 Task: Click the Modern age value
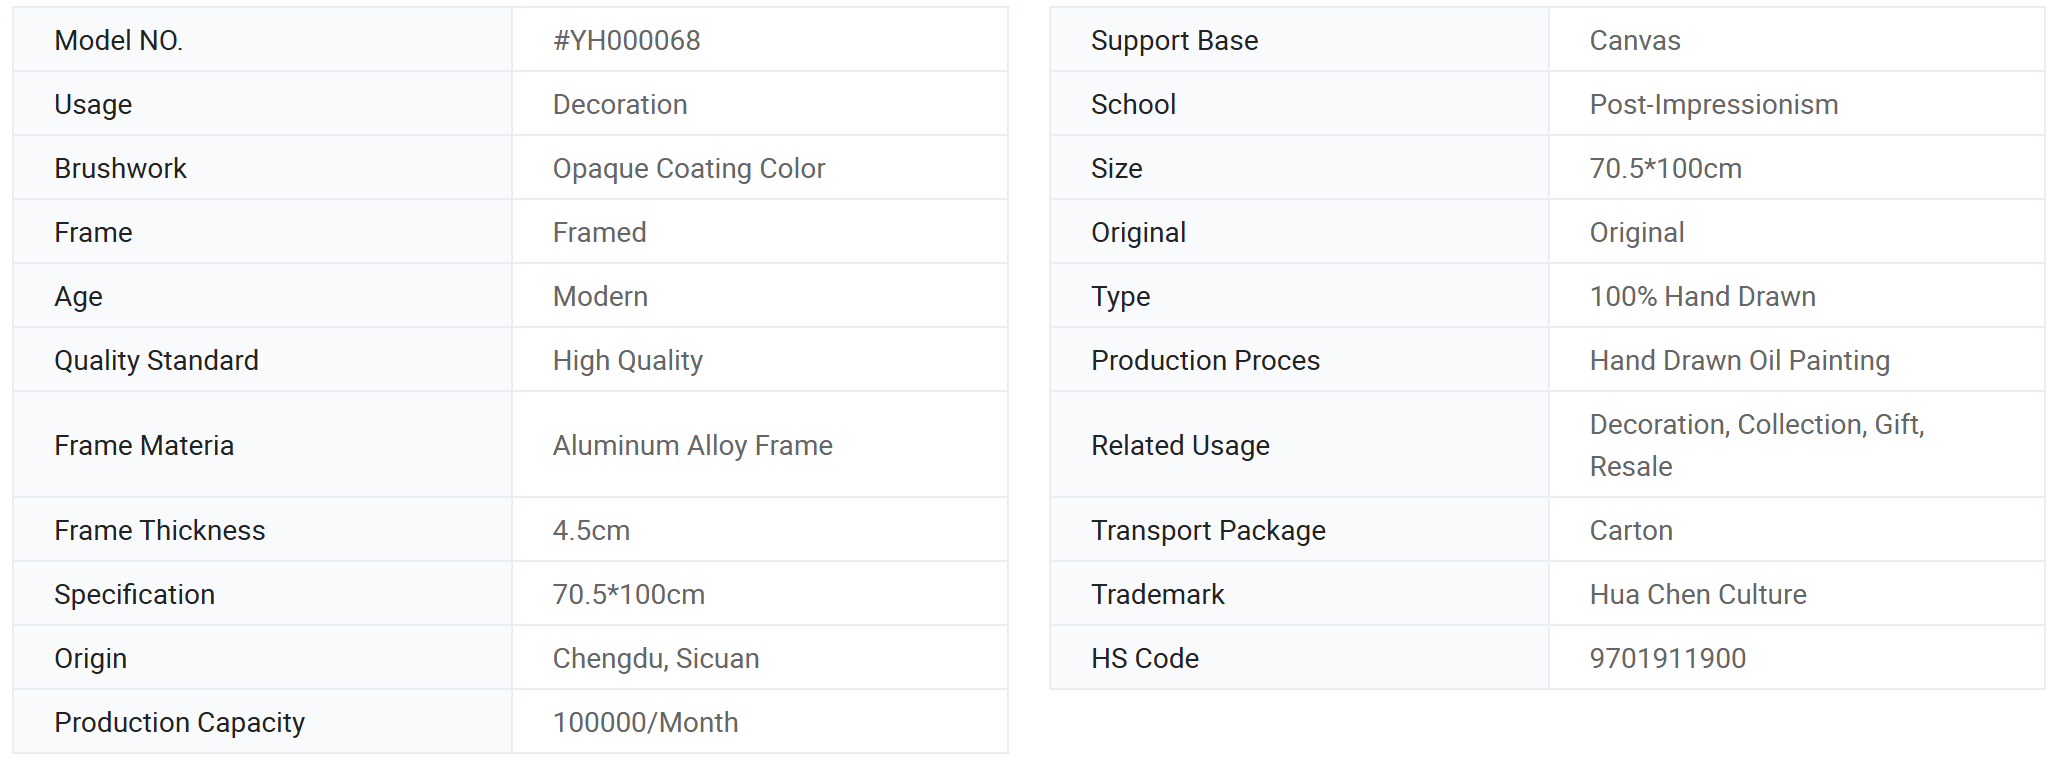pos(600,297)
